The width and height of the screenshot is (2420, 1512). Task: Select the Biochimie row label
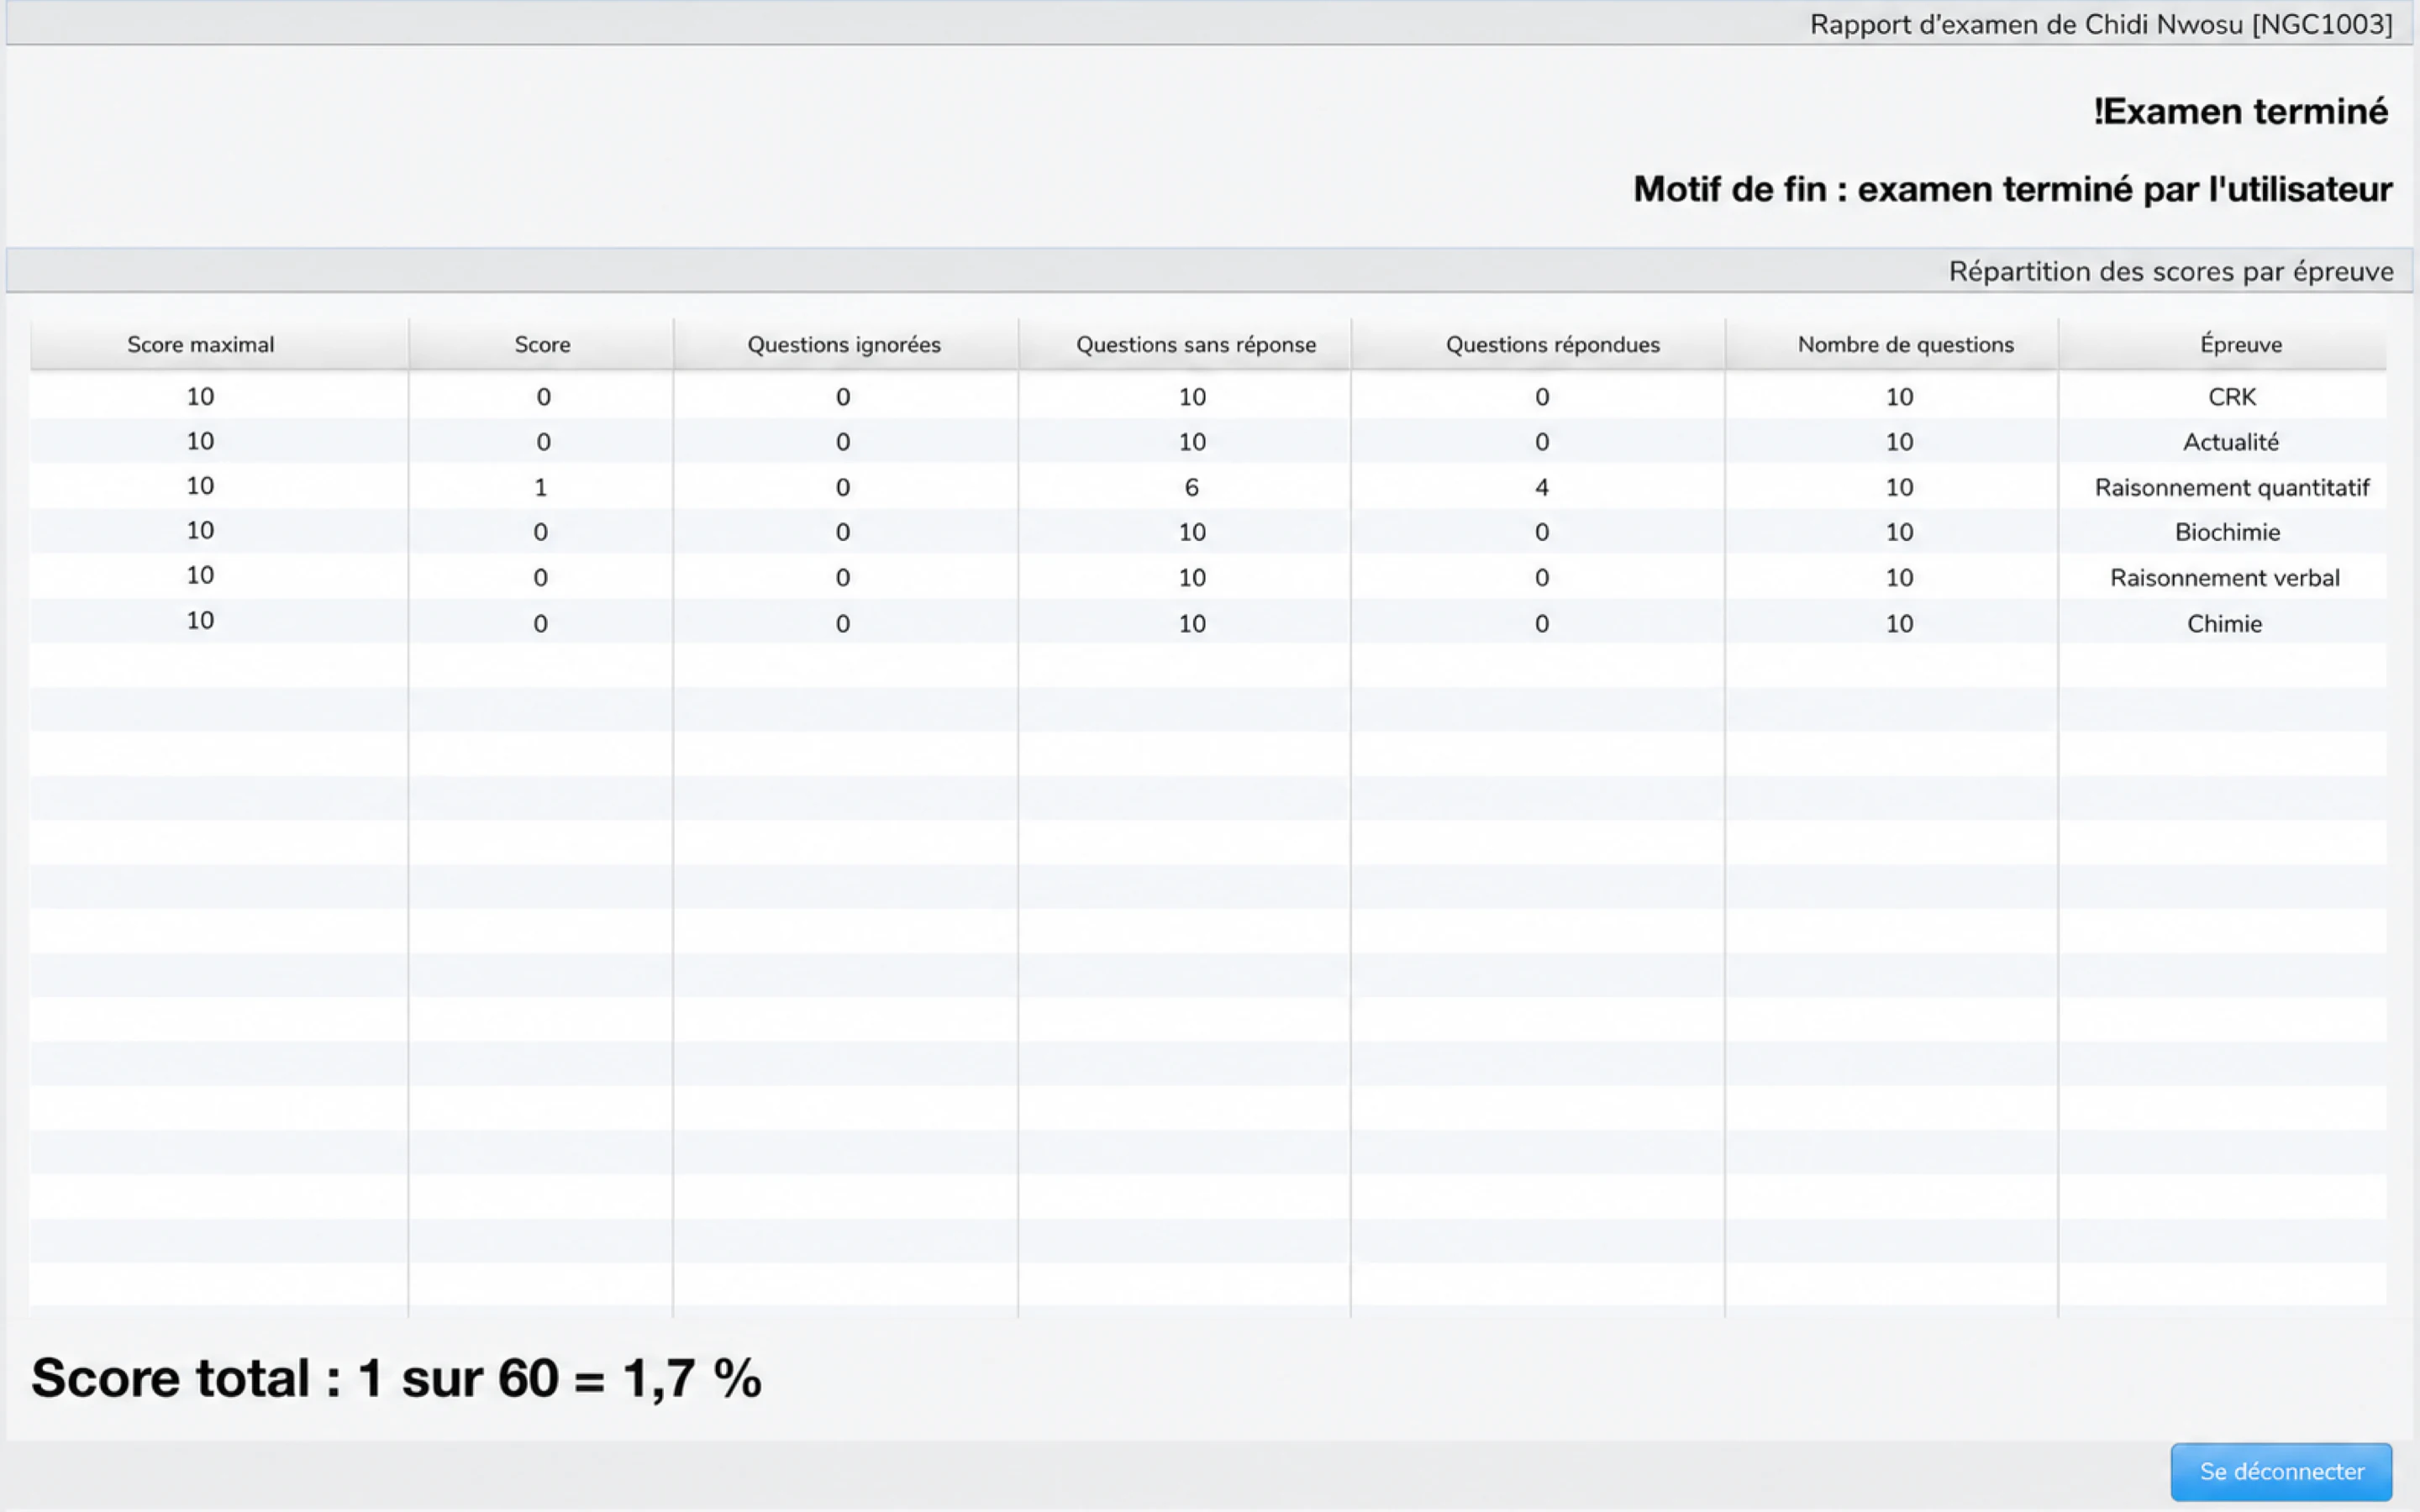pos(2227,532)
